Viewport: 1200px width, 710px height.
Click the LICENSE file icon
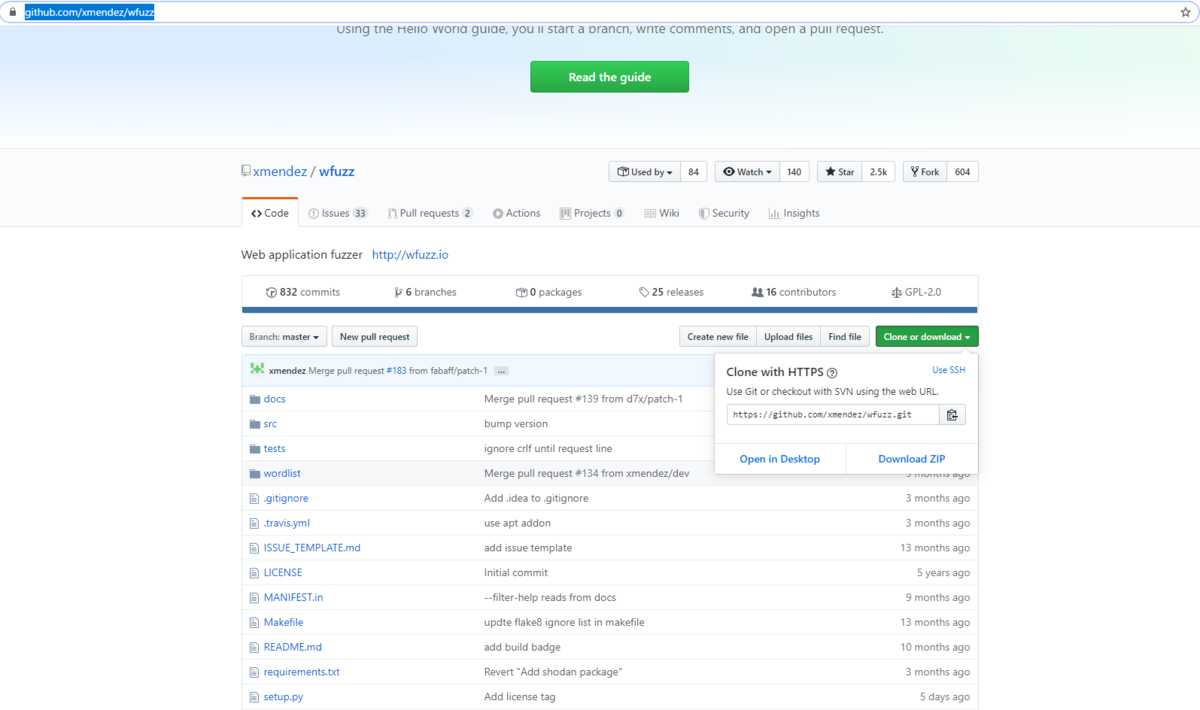point(254,573)
